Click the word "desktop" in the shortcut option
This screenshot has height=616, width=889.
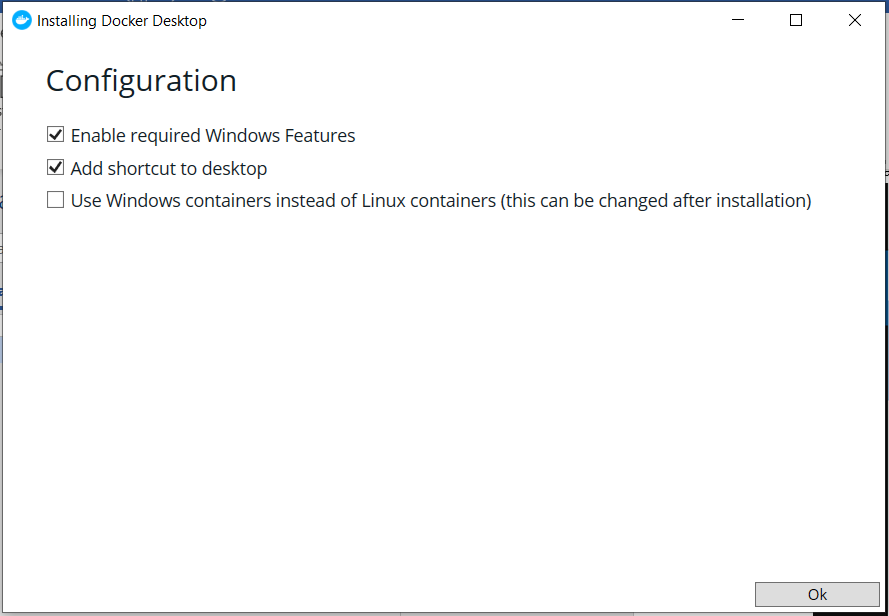(235, 168)
